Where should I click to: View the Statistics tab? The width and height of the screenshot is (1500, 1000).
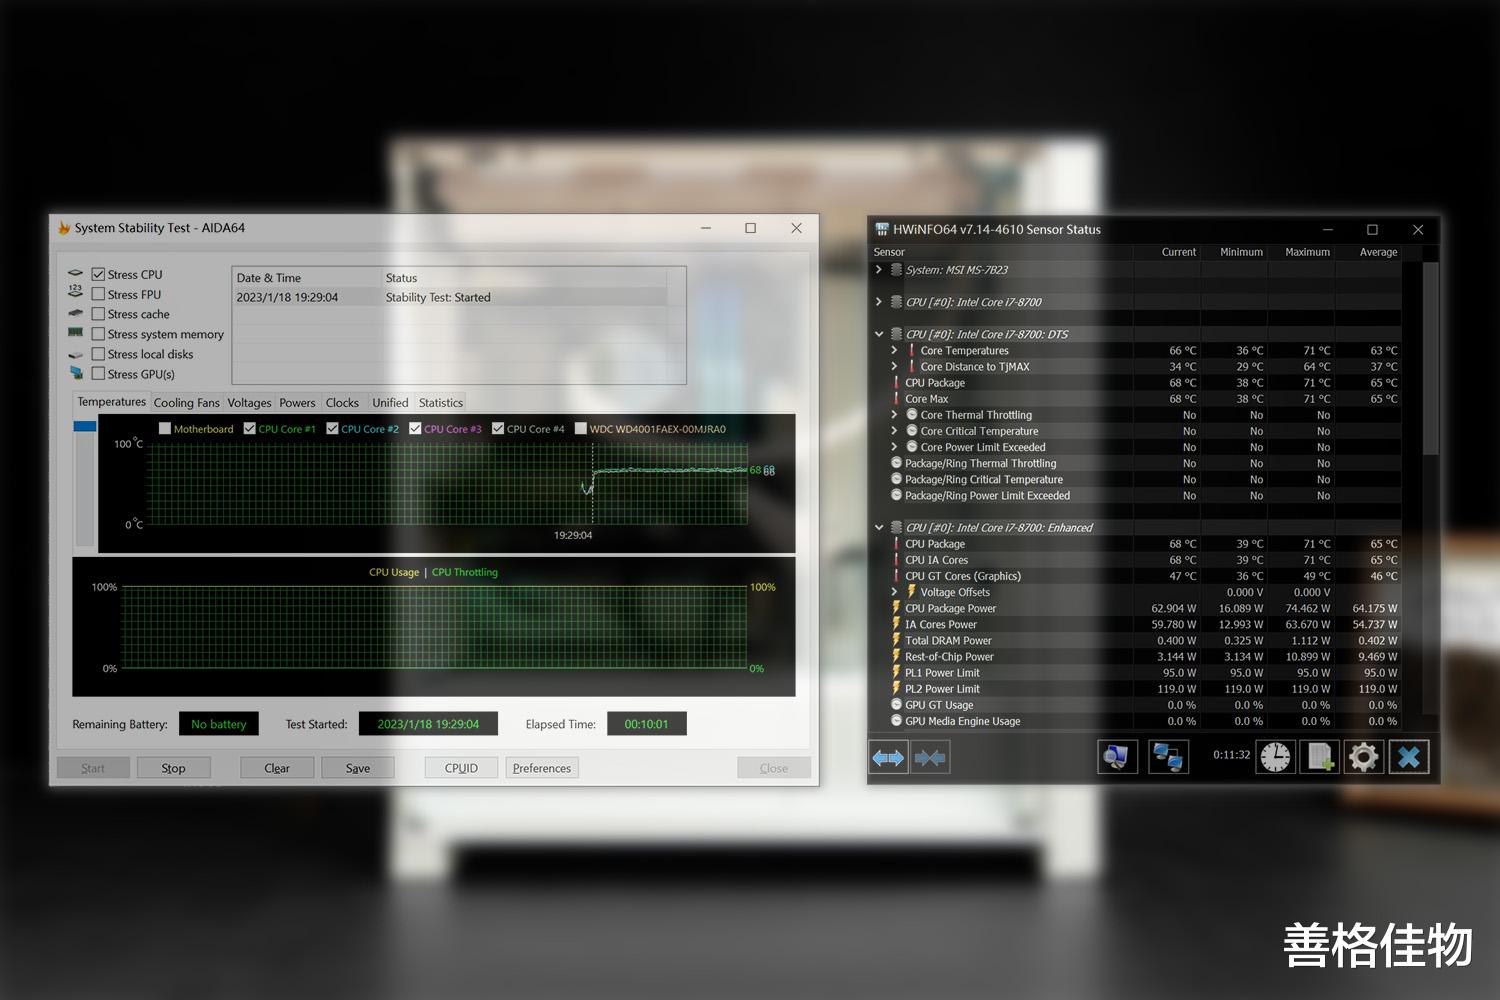[x=441, y=403]
